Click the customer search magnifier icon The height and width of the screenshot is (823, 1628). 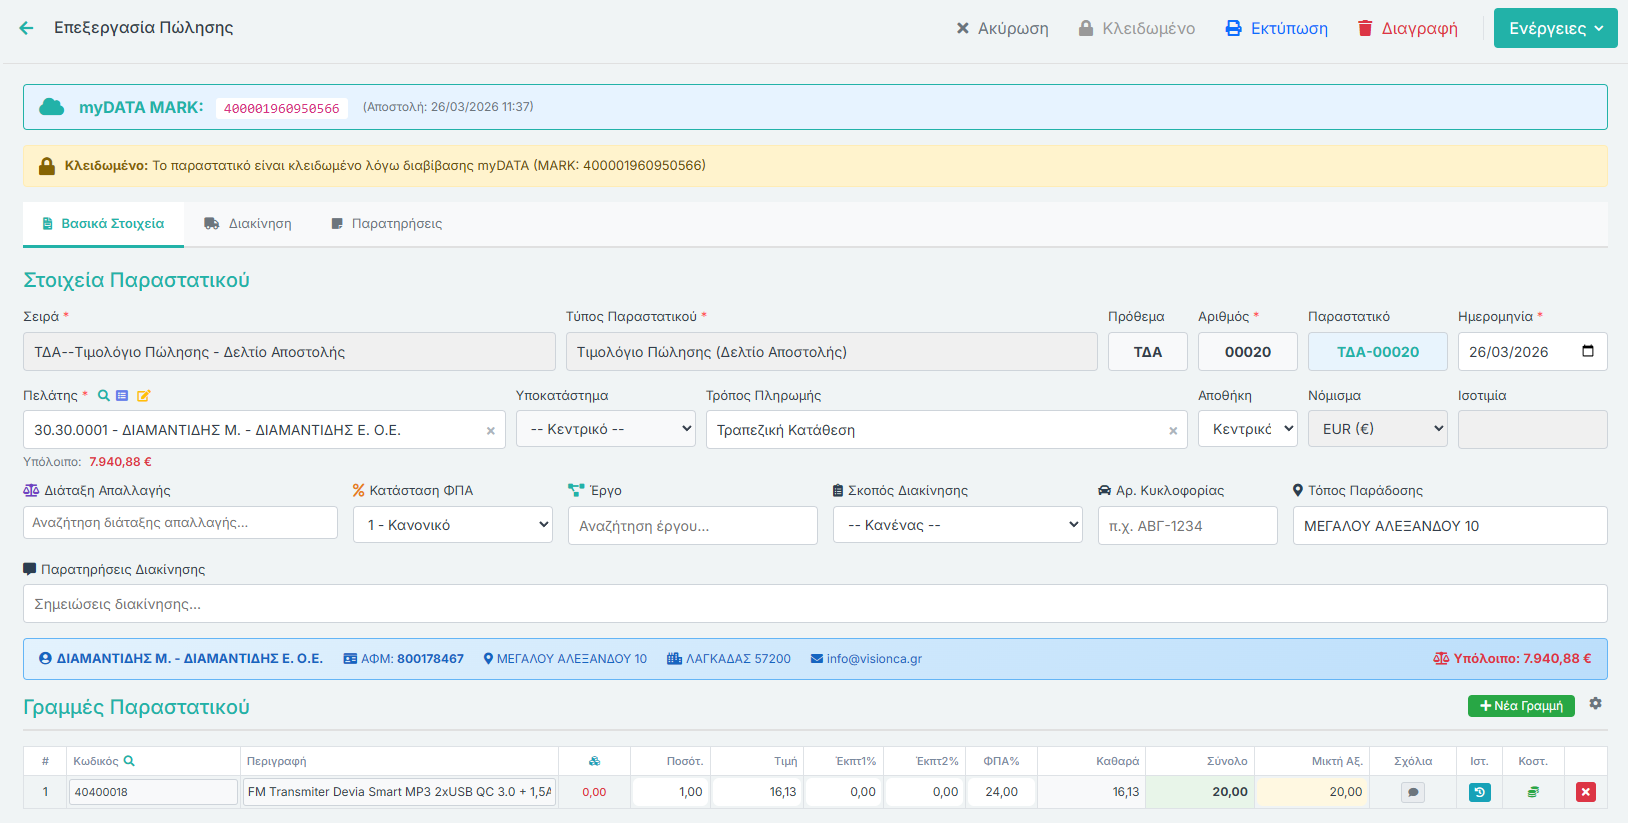103,396
